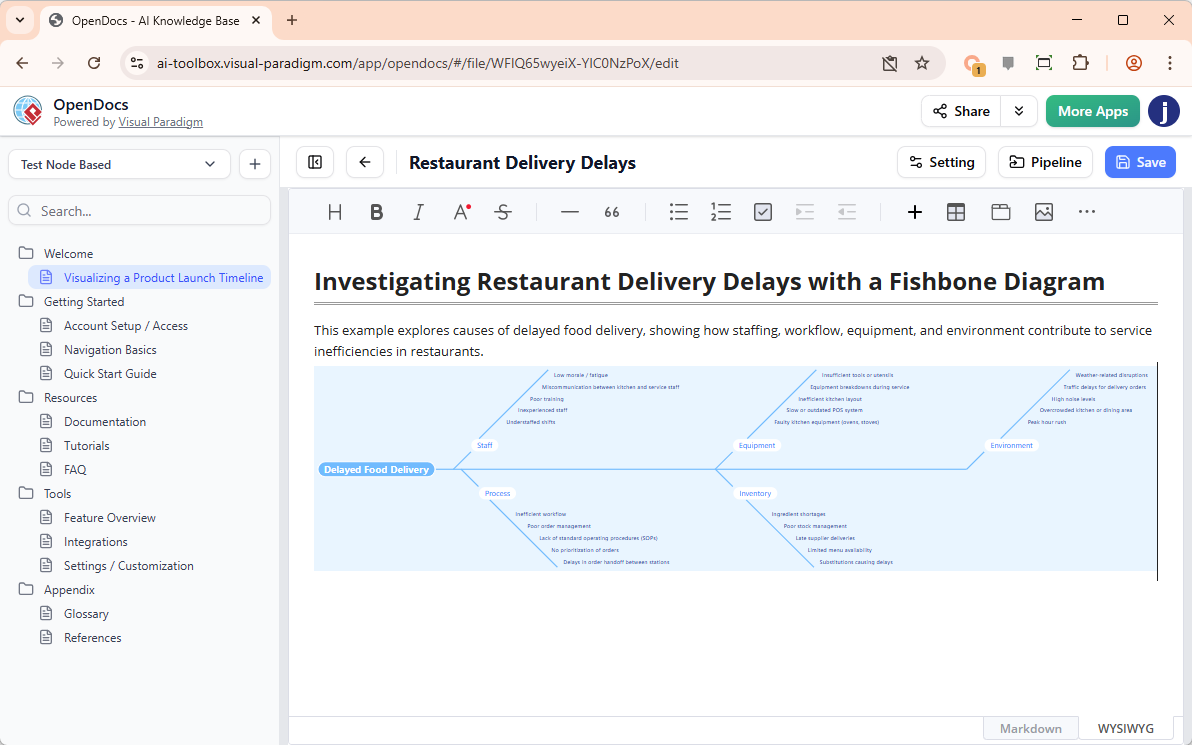
Task: Open the Test Node Based dropdown
Action: pyautogui.click(x=119, y=164)
